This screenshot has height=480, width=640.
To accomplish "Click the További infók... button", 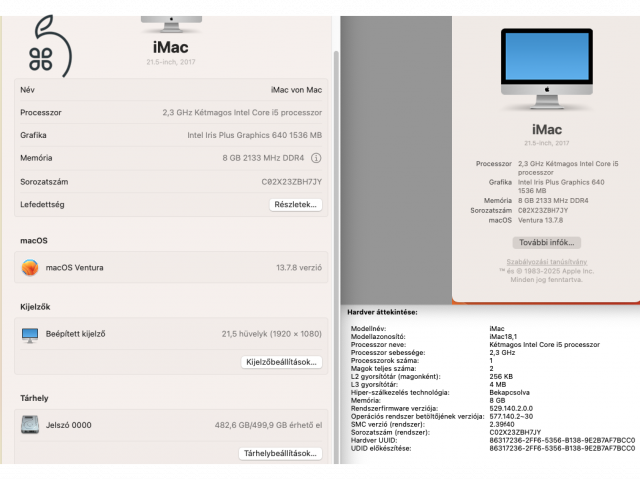I will pyautogui.click(x=547, y=242).
